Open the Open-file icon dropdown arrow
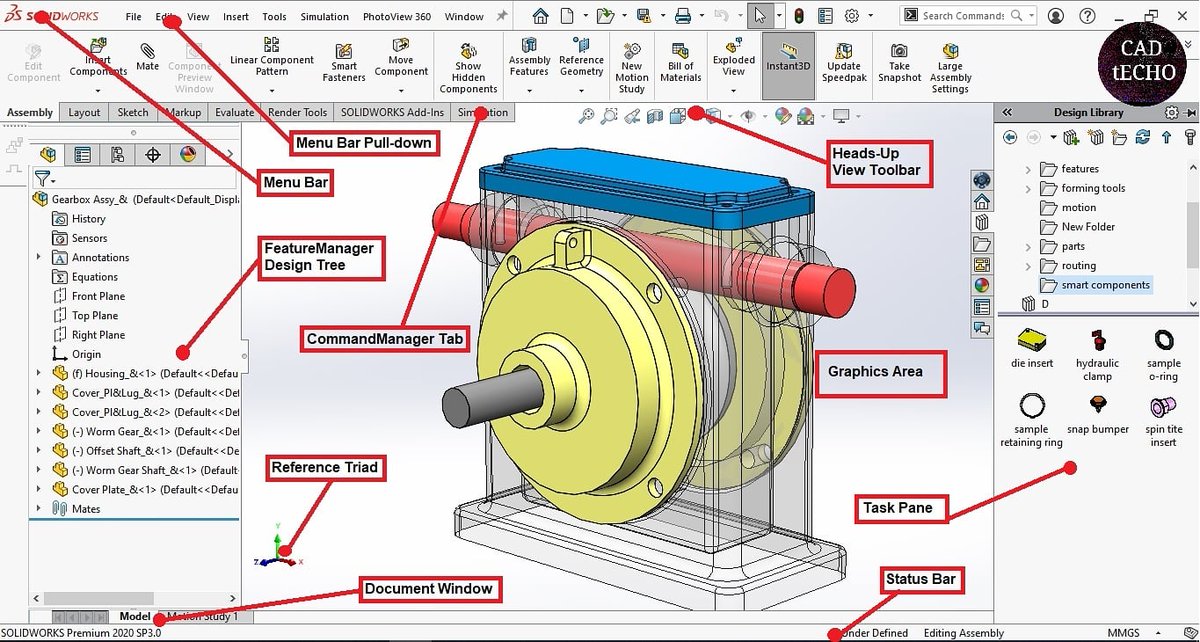The width and height of the screenshot is (1200, 642). 622,16
